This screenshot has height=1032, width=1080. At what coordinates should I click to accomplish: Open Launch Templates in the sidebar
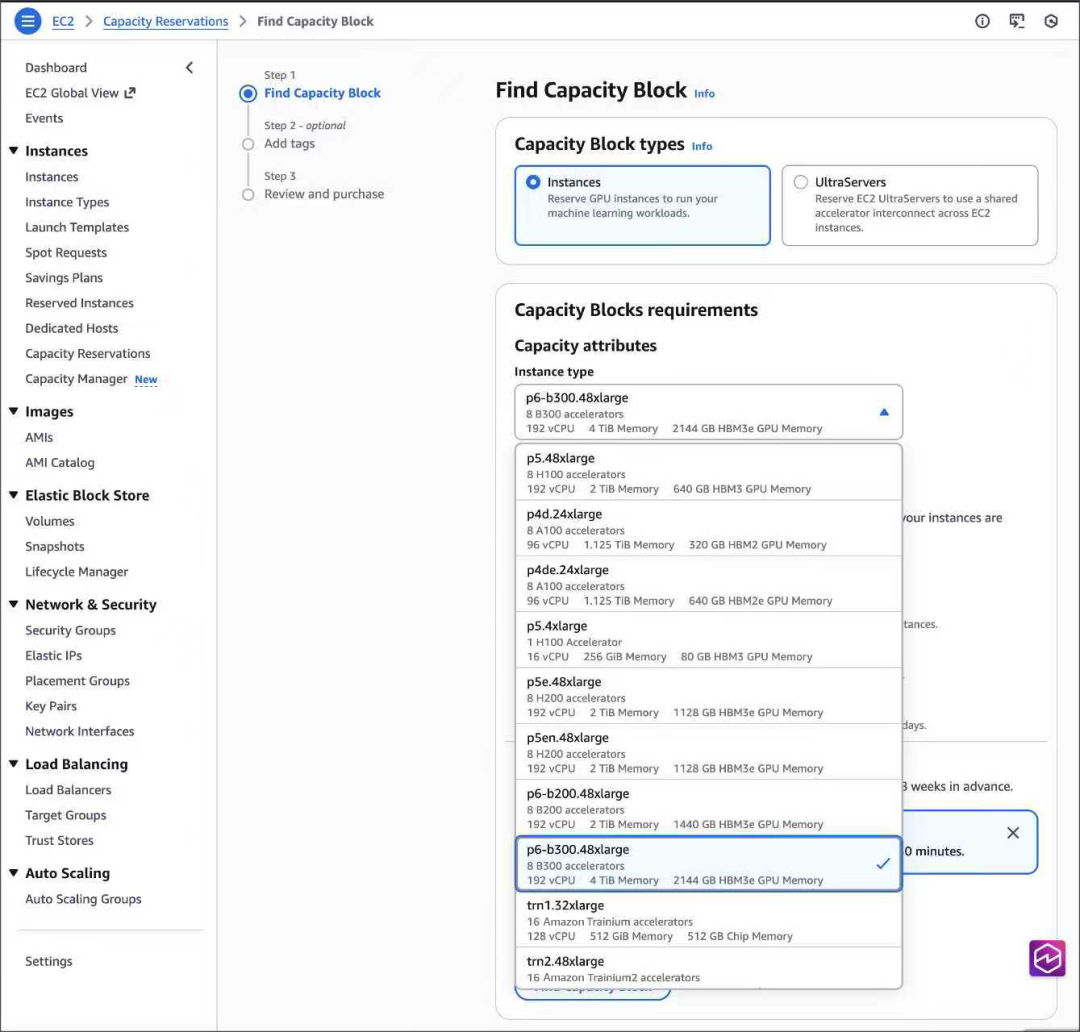77,227
